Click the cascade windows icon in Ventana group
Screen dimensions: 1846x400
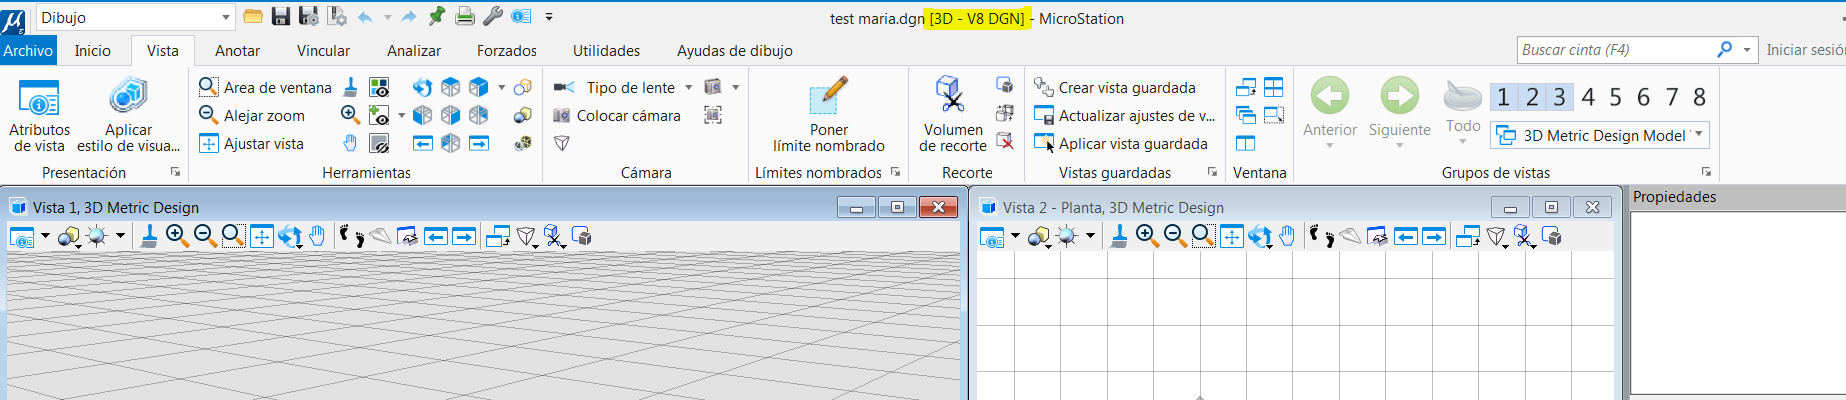[x=1246, y=115]
